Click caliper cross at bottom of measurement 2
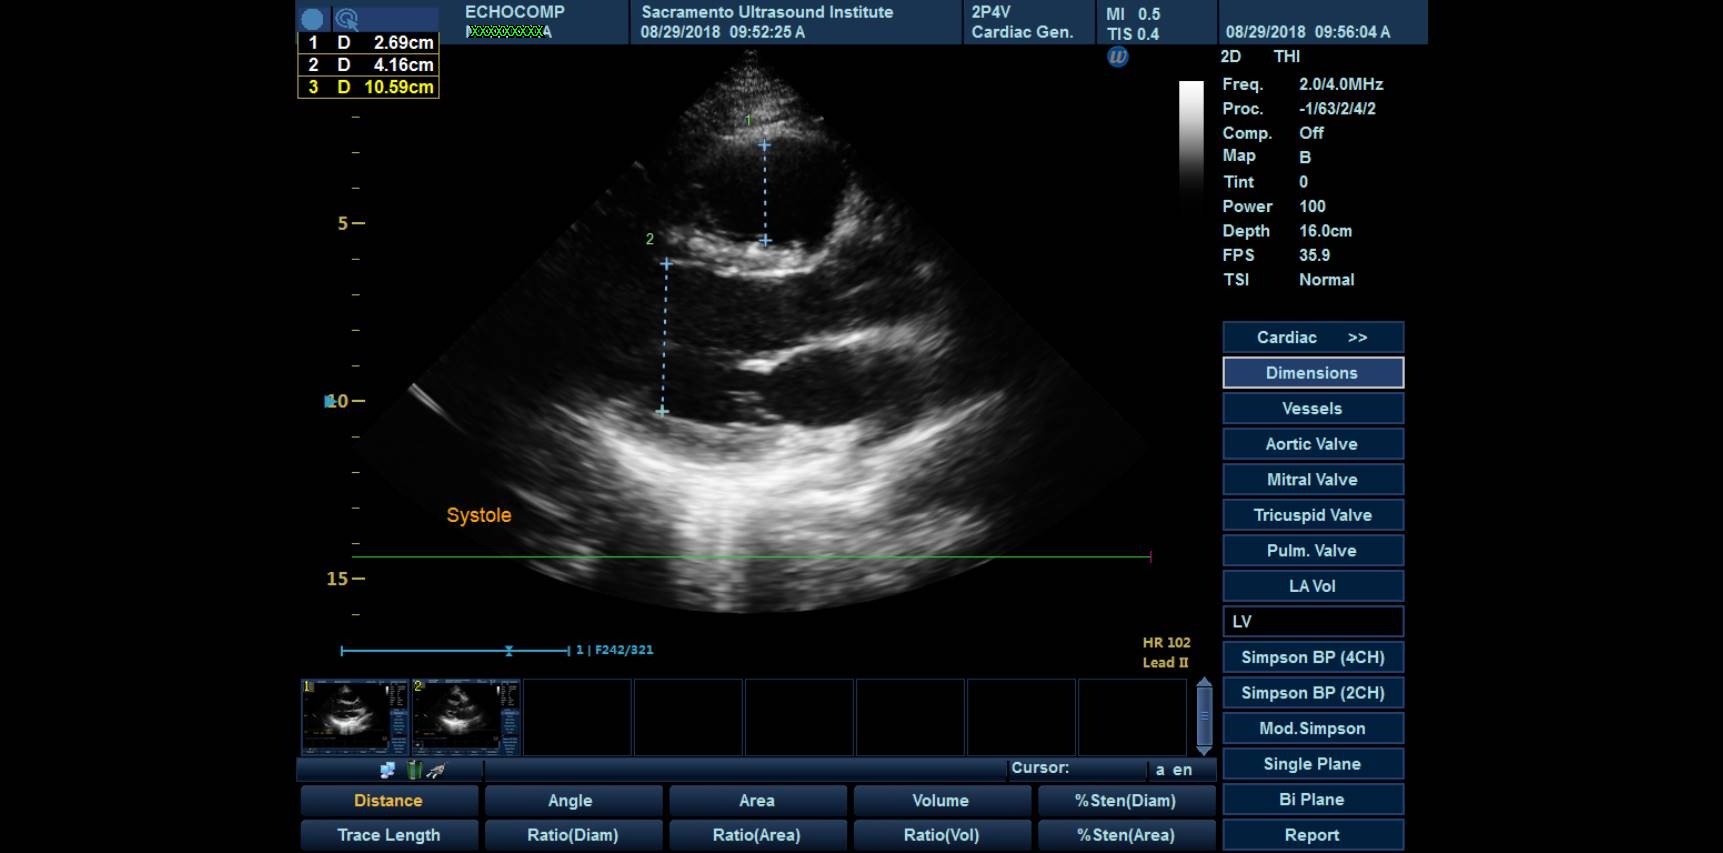Viewport: 1723px width, 853px height. pos(662,411)
